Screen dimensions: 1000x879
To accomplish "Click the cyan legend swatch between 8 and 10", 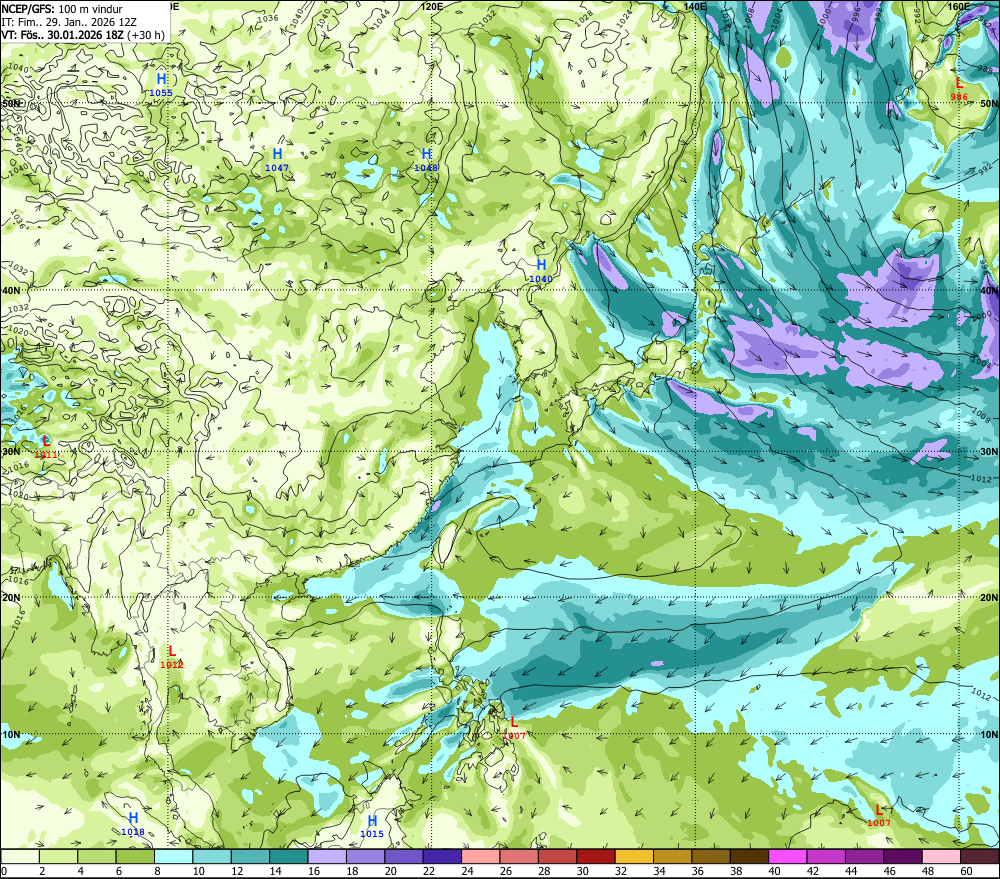I will point(173,856).
